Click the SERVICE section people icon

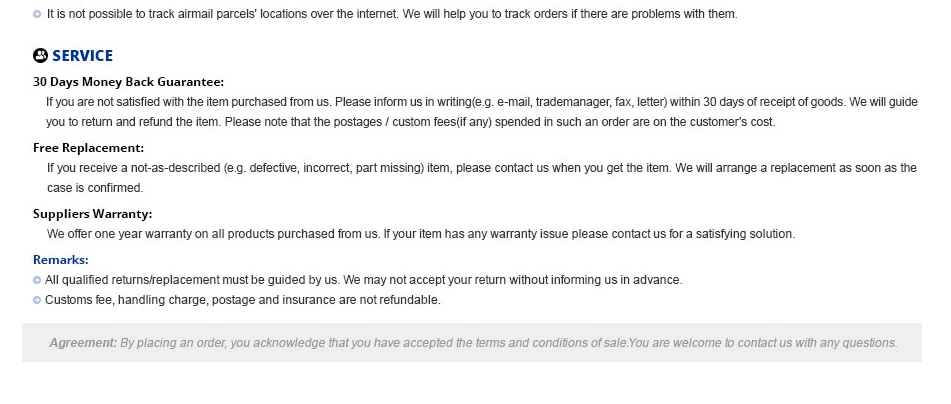pyautogui.click(x=41, y=56)
